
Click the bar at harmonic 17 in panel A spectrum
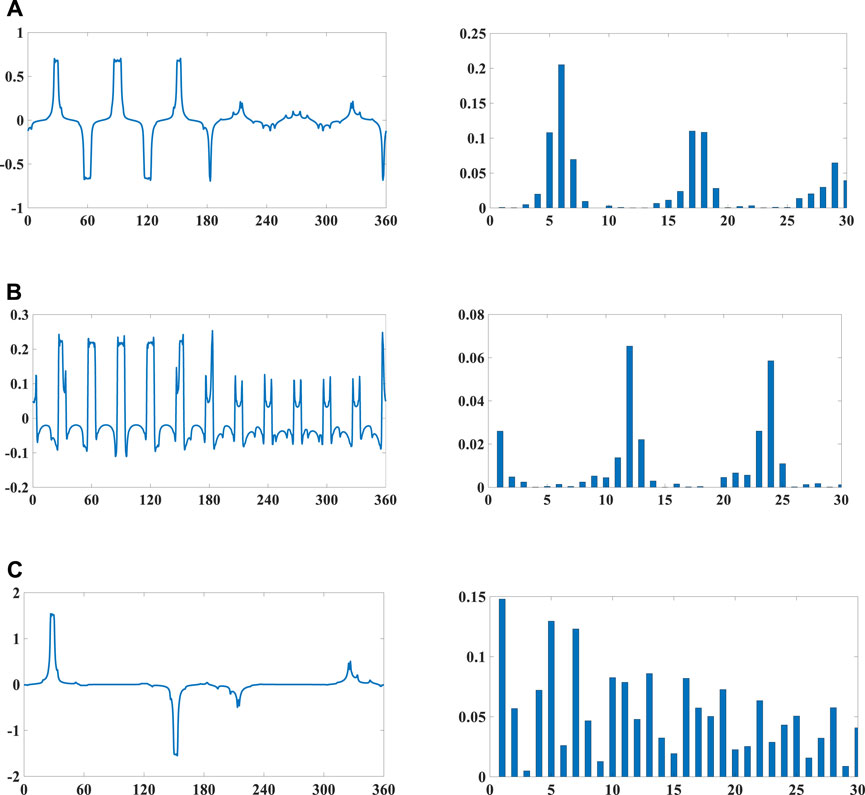pos(692,169)
